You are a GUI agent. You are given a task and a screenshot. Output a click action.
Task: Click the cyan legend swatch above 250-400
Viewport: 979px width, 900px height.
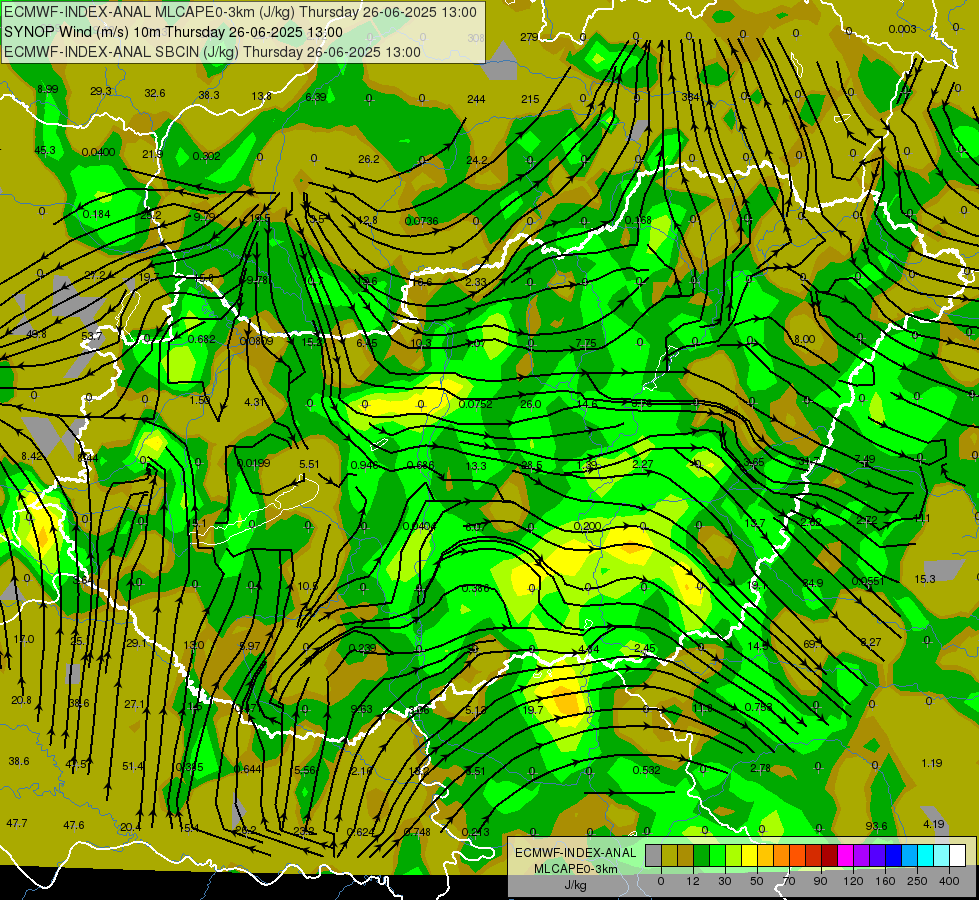point(927,855)
